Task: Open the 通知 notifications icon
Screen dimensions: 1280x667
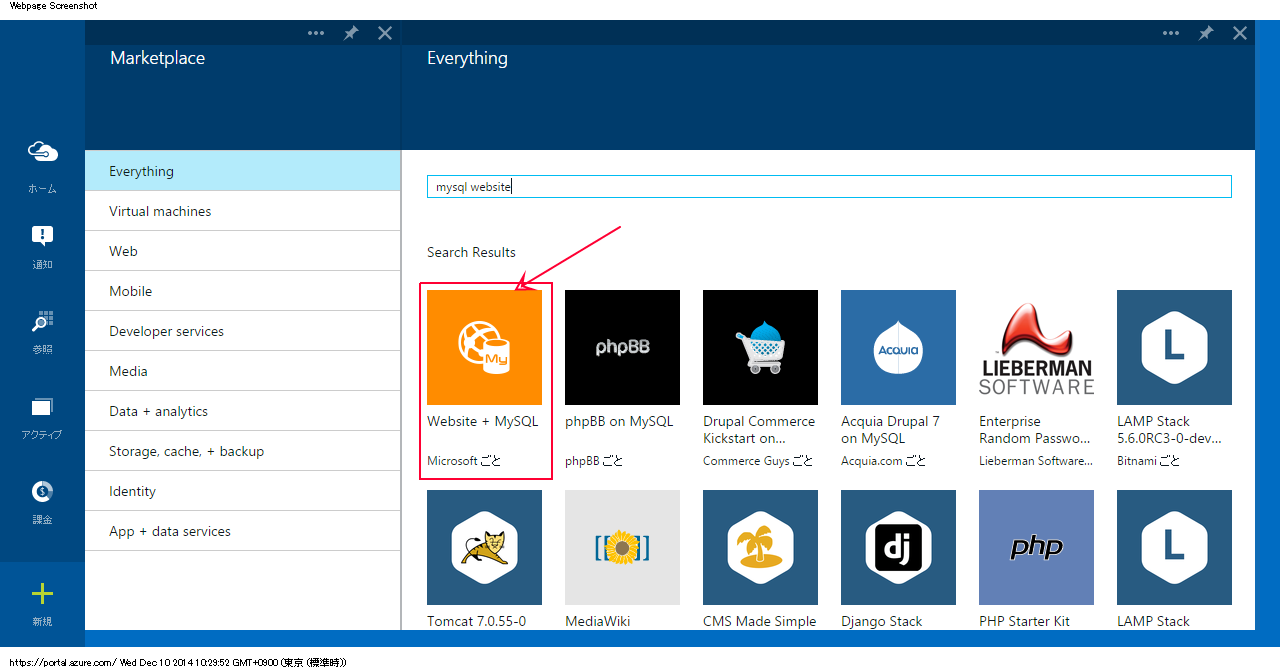Action: pyautogui.click(x=42, y=236)
